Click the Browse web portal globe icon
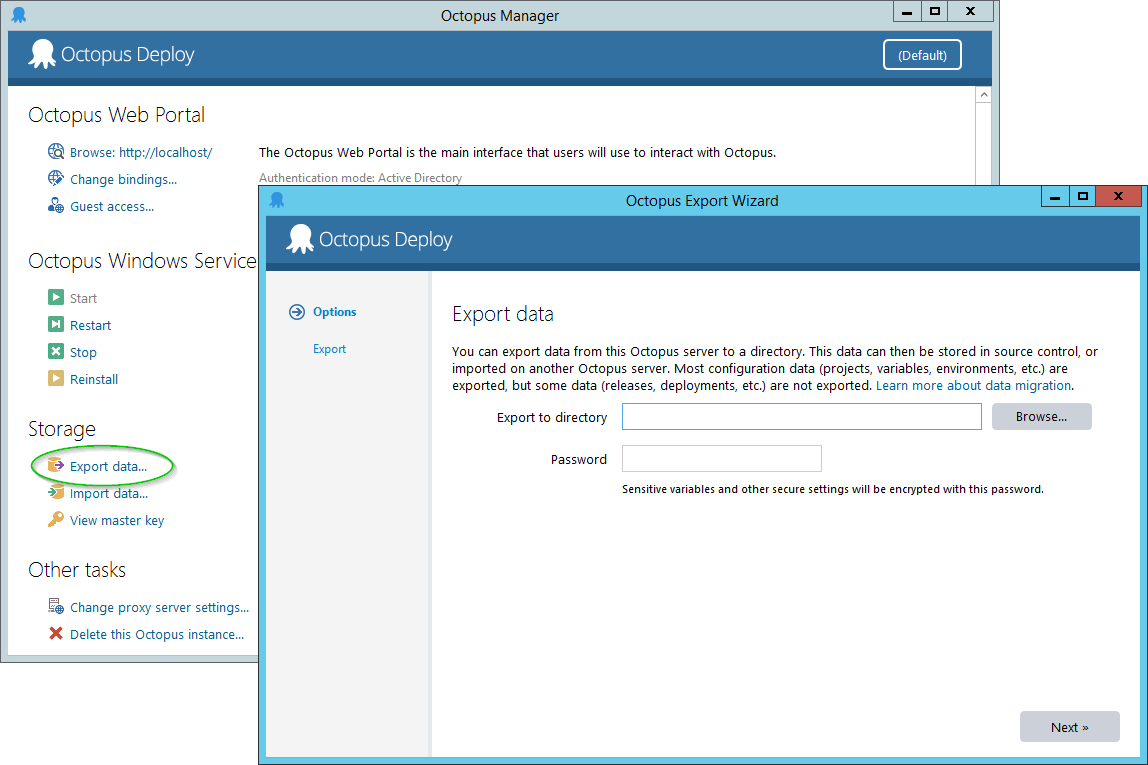This screenshot has height=765, width=1148. 56,152
